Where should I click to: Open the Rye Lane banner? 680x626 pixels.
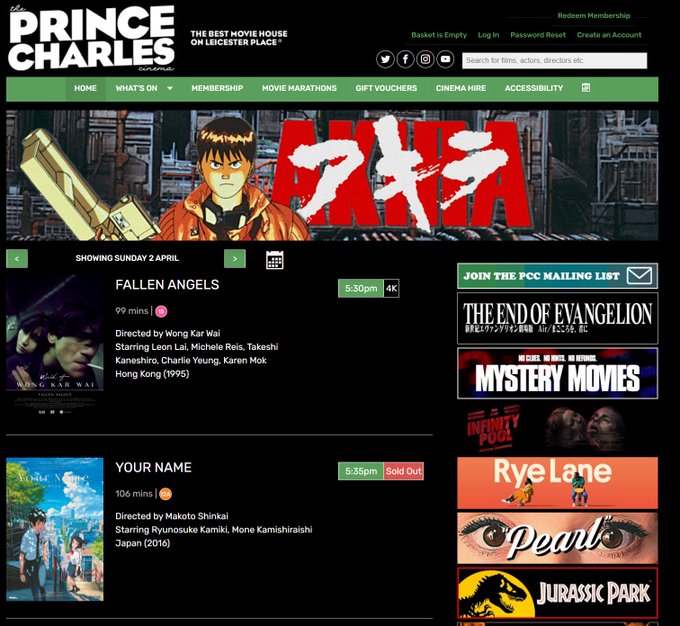coord(557,483)
